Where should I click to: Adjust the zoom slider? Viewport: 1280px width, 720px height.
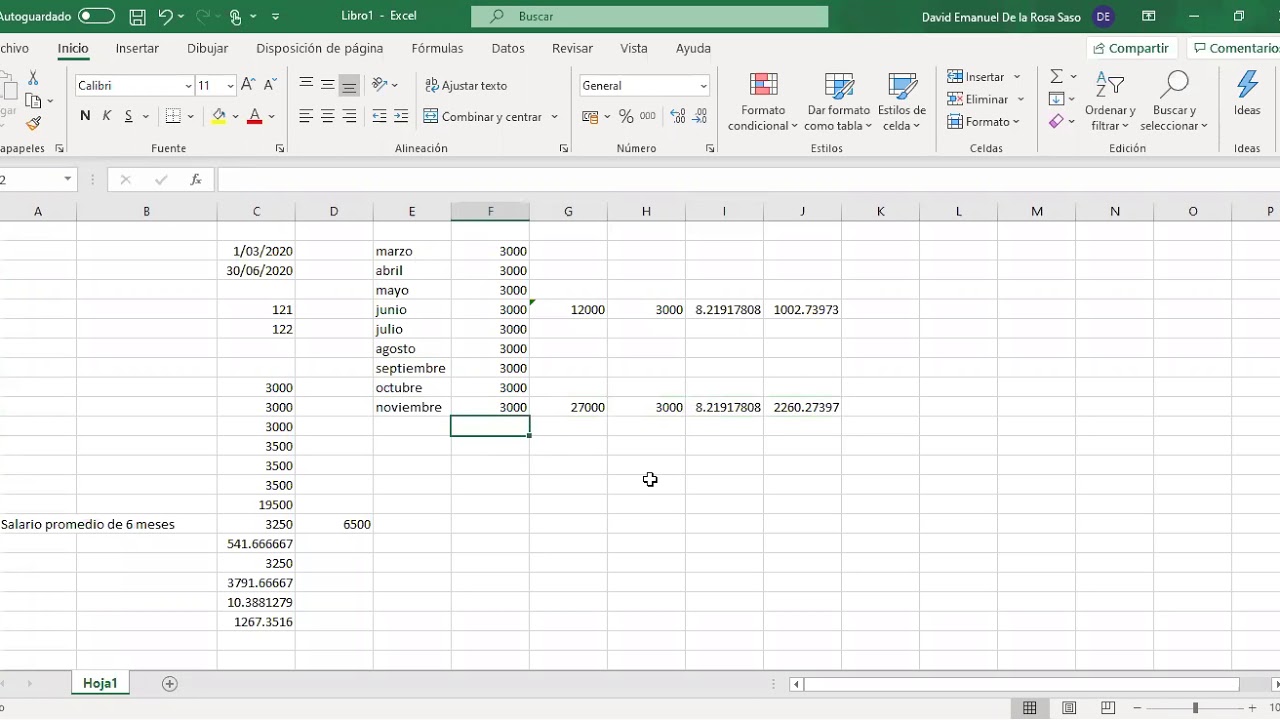(x=1195, y=708)
